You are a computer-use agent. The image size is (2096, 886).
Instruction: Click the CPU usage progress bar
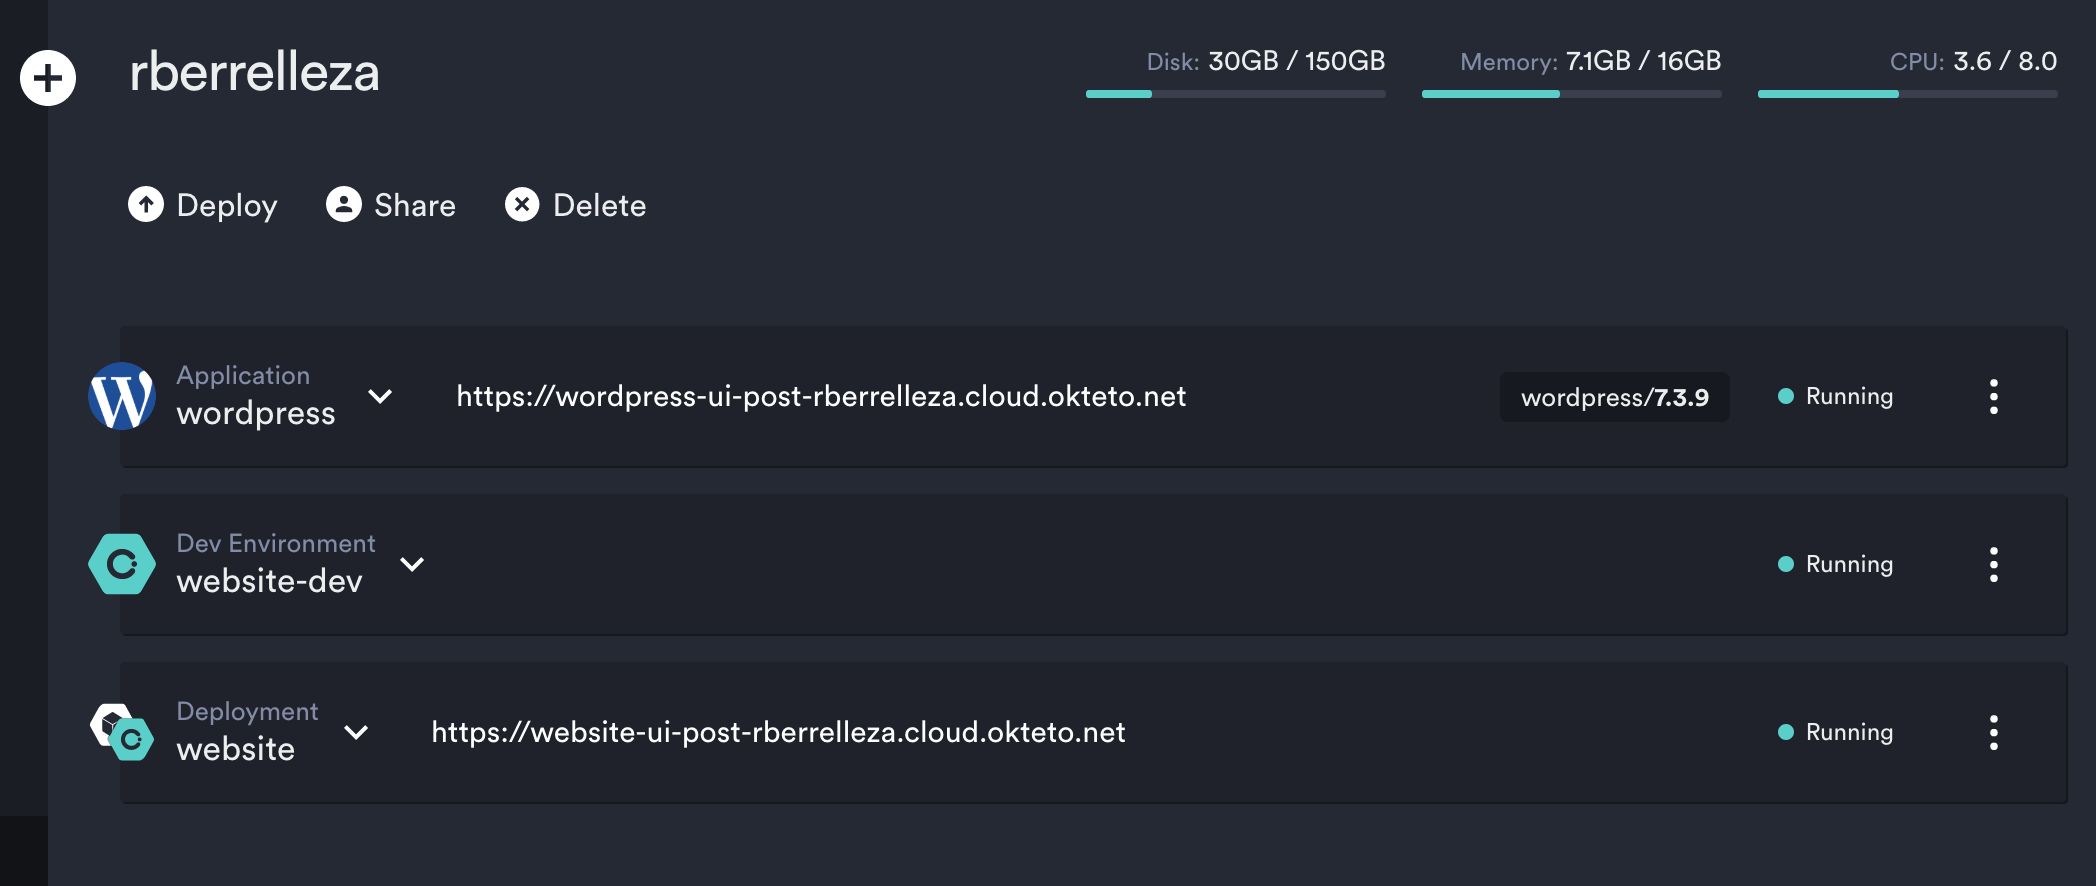pyautogui.click(x=1908, y=94)
